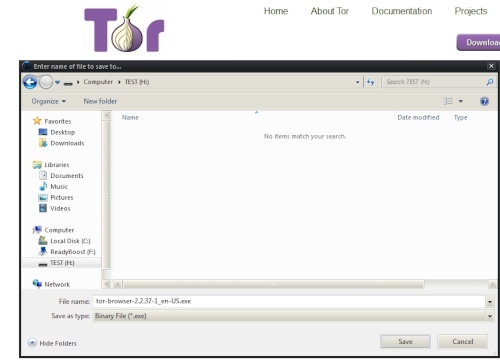The image size is (500, 360).
Task: Click the horizontal scrollbar left arrow
Action: click(x=117, y=285)
